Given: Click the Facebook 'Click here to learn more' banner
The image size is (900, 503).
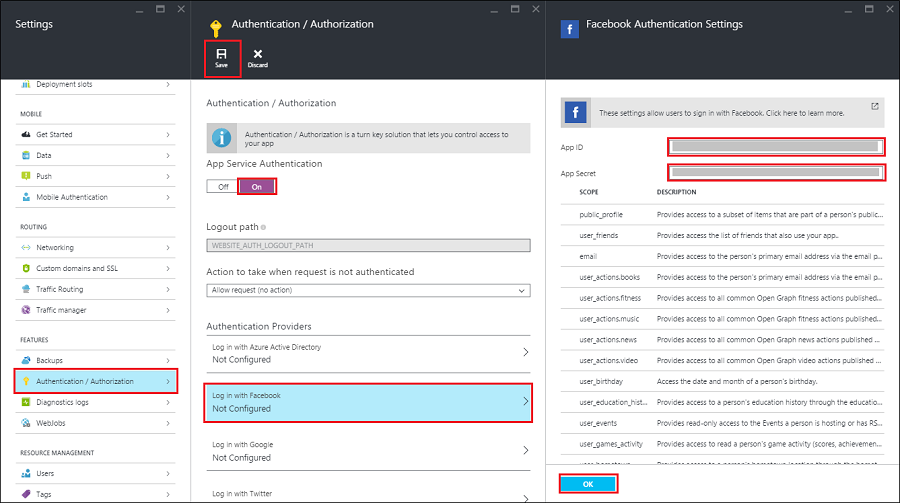Looking at the screenshot, I should (722, 113).
